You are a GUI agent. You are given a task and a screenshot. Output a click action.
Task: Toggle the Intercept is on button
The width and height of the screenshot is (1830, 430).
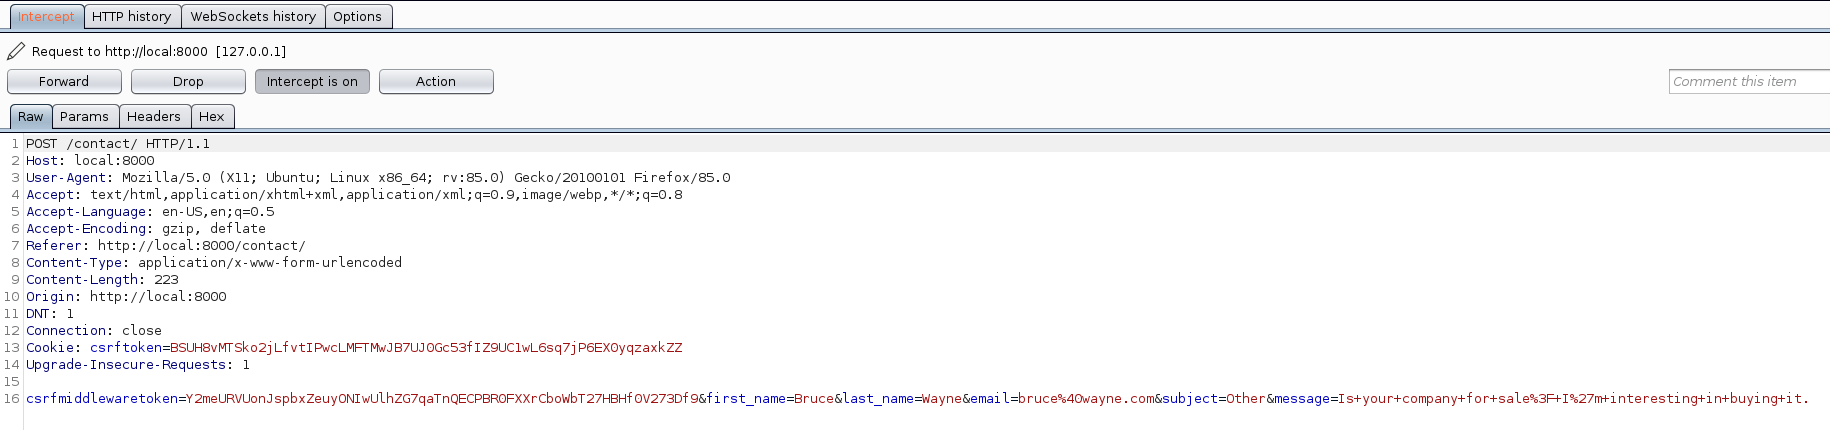[x=312, y=82]
